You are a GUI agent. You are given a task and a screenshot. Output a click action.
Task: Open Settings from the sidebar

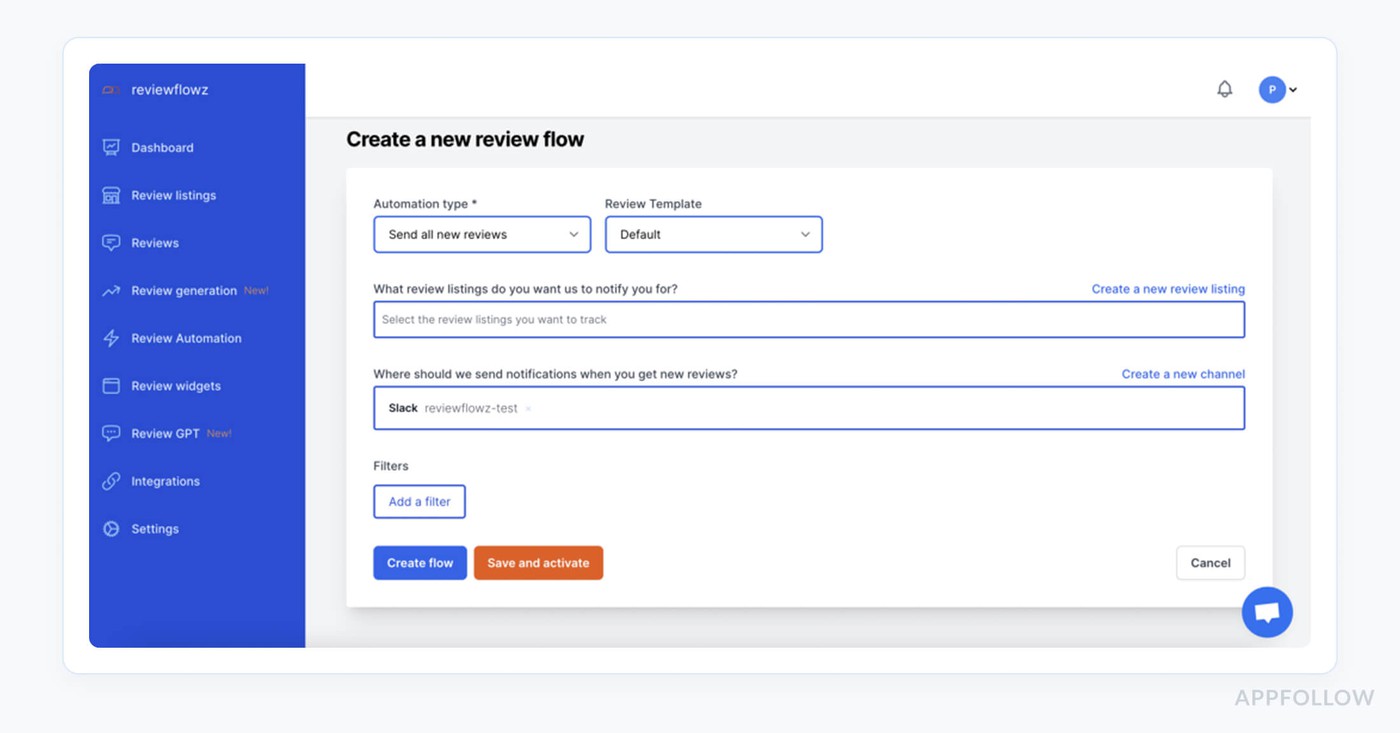[x=112, y=529]
